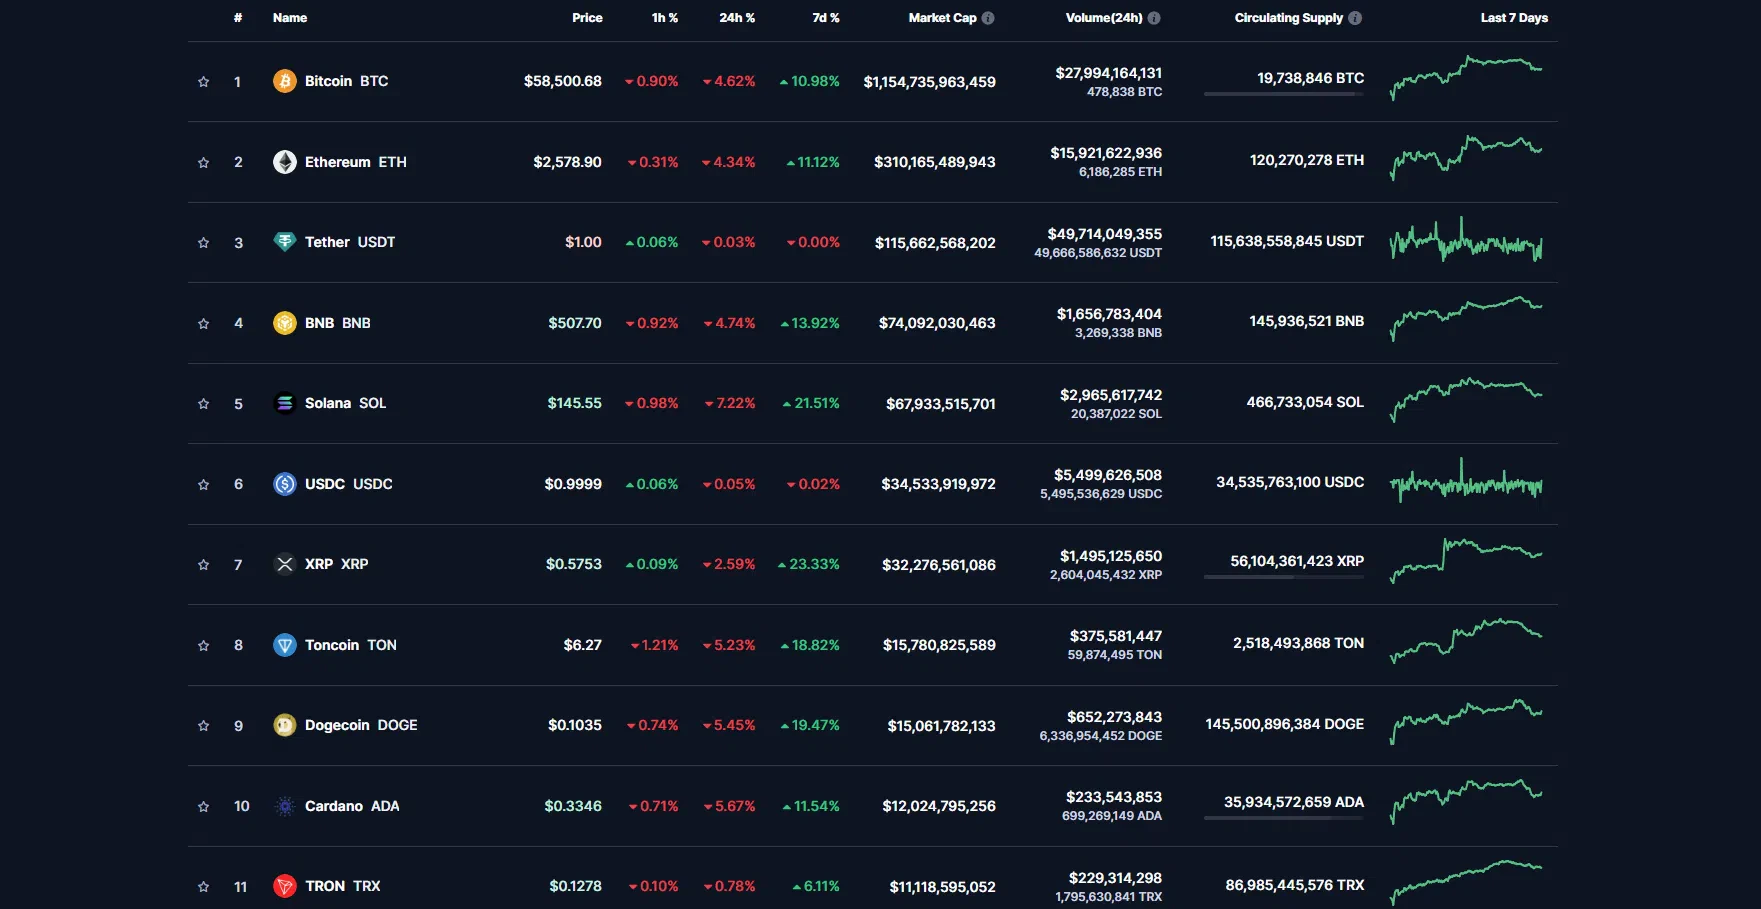Select Bitcoin's market cap $1,154,735,963,459
The width and height of the screenshot is (1761, 909).
pyautogui.click(x=930, y=82)
